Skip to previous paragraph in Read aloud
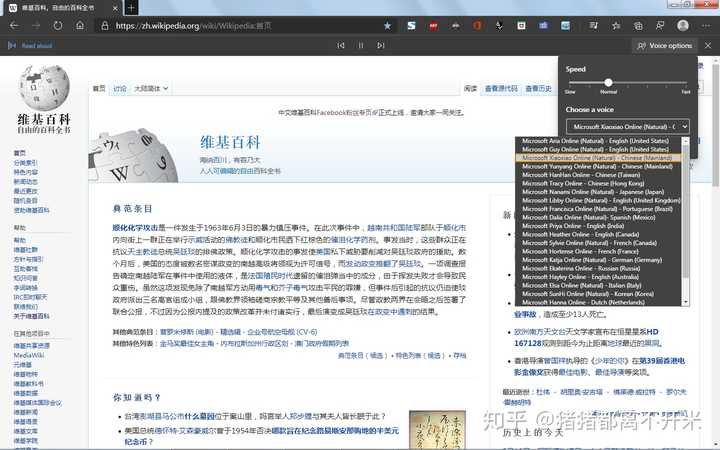The height and width of the screenshot is (450, 720). (x=341, y=45)
